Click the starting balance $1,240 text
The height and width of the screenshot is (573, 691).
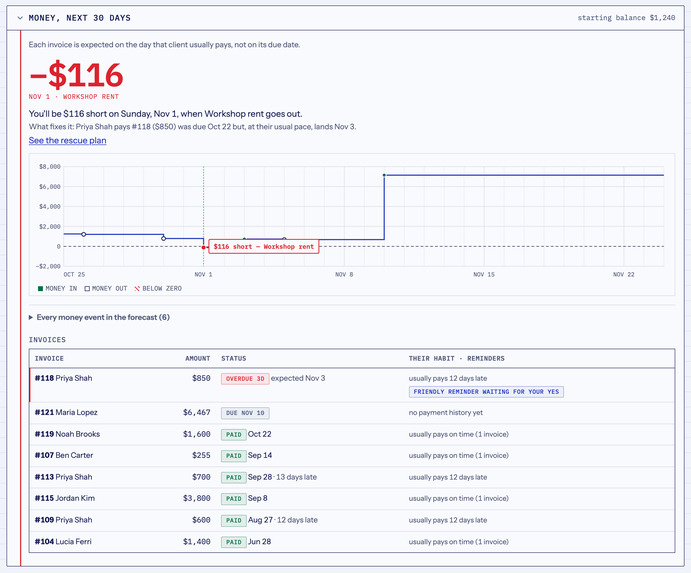tap(626, 18)
